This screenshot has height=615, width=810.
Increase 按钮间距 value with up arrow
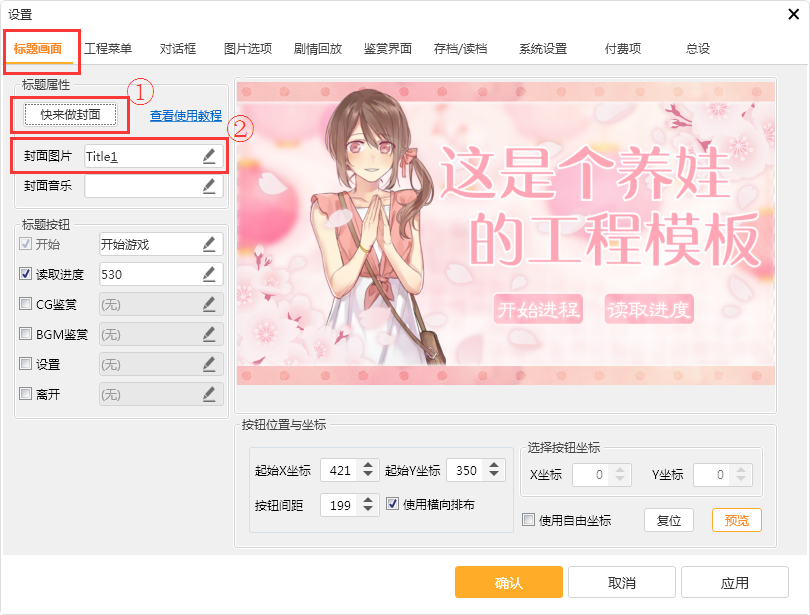click(368, 499)
